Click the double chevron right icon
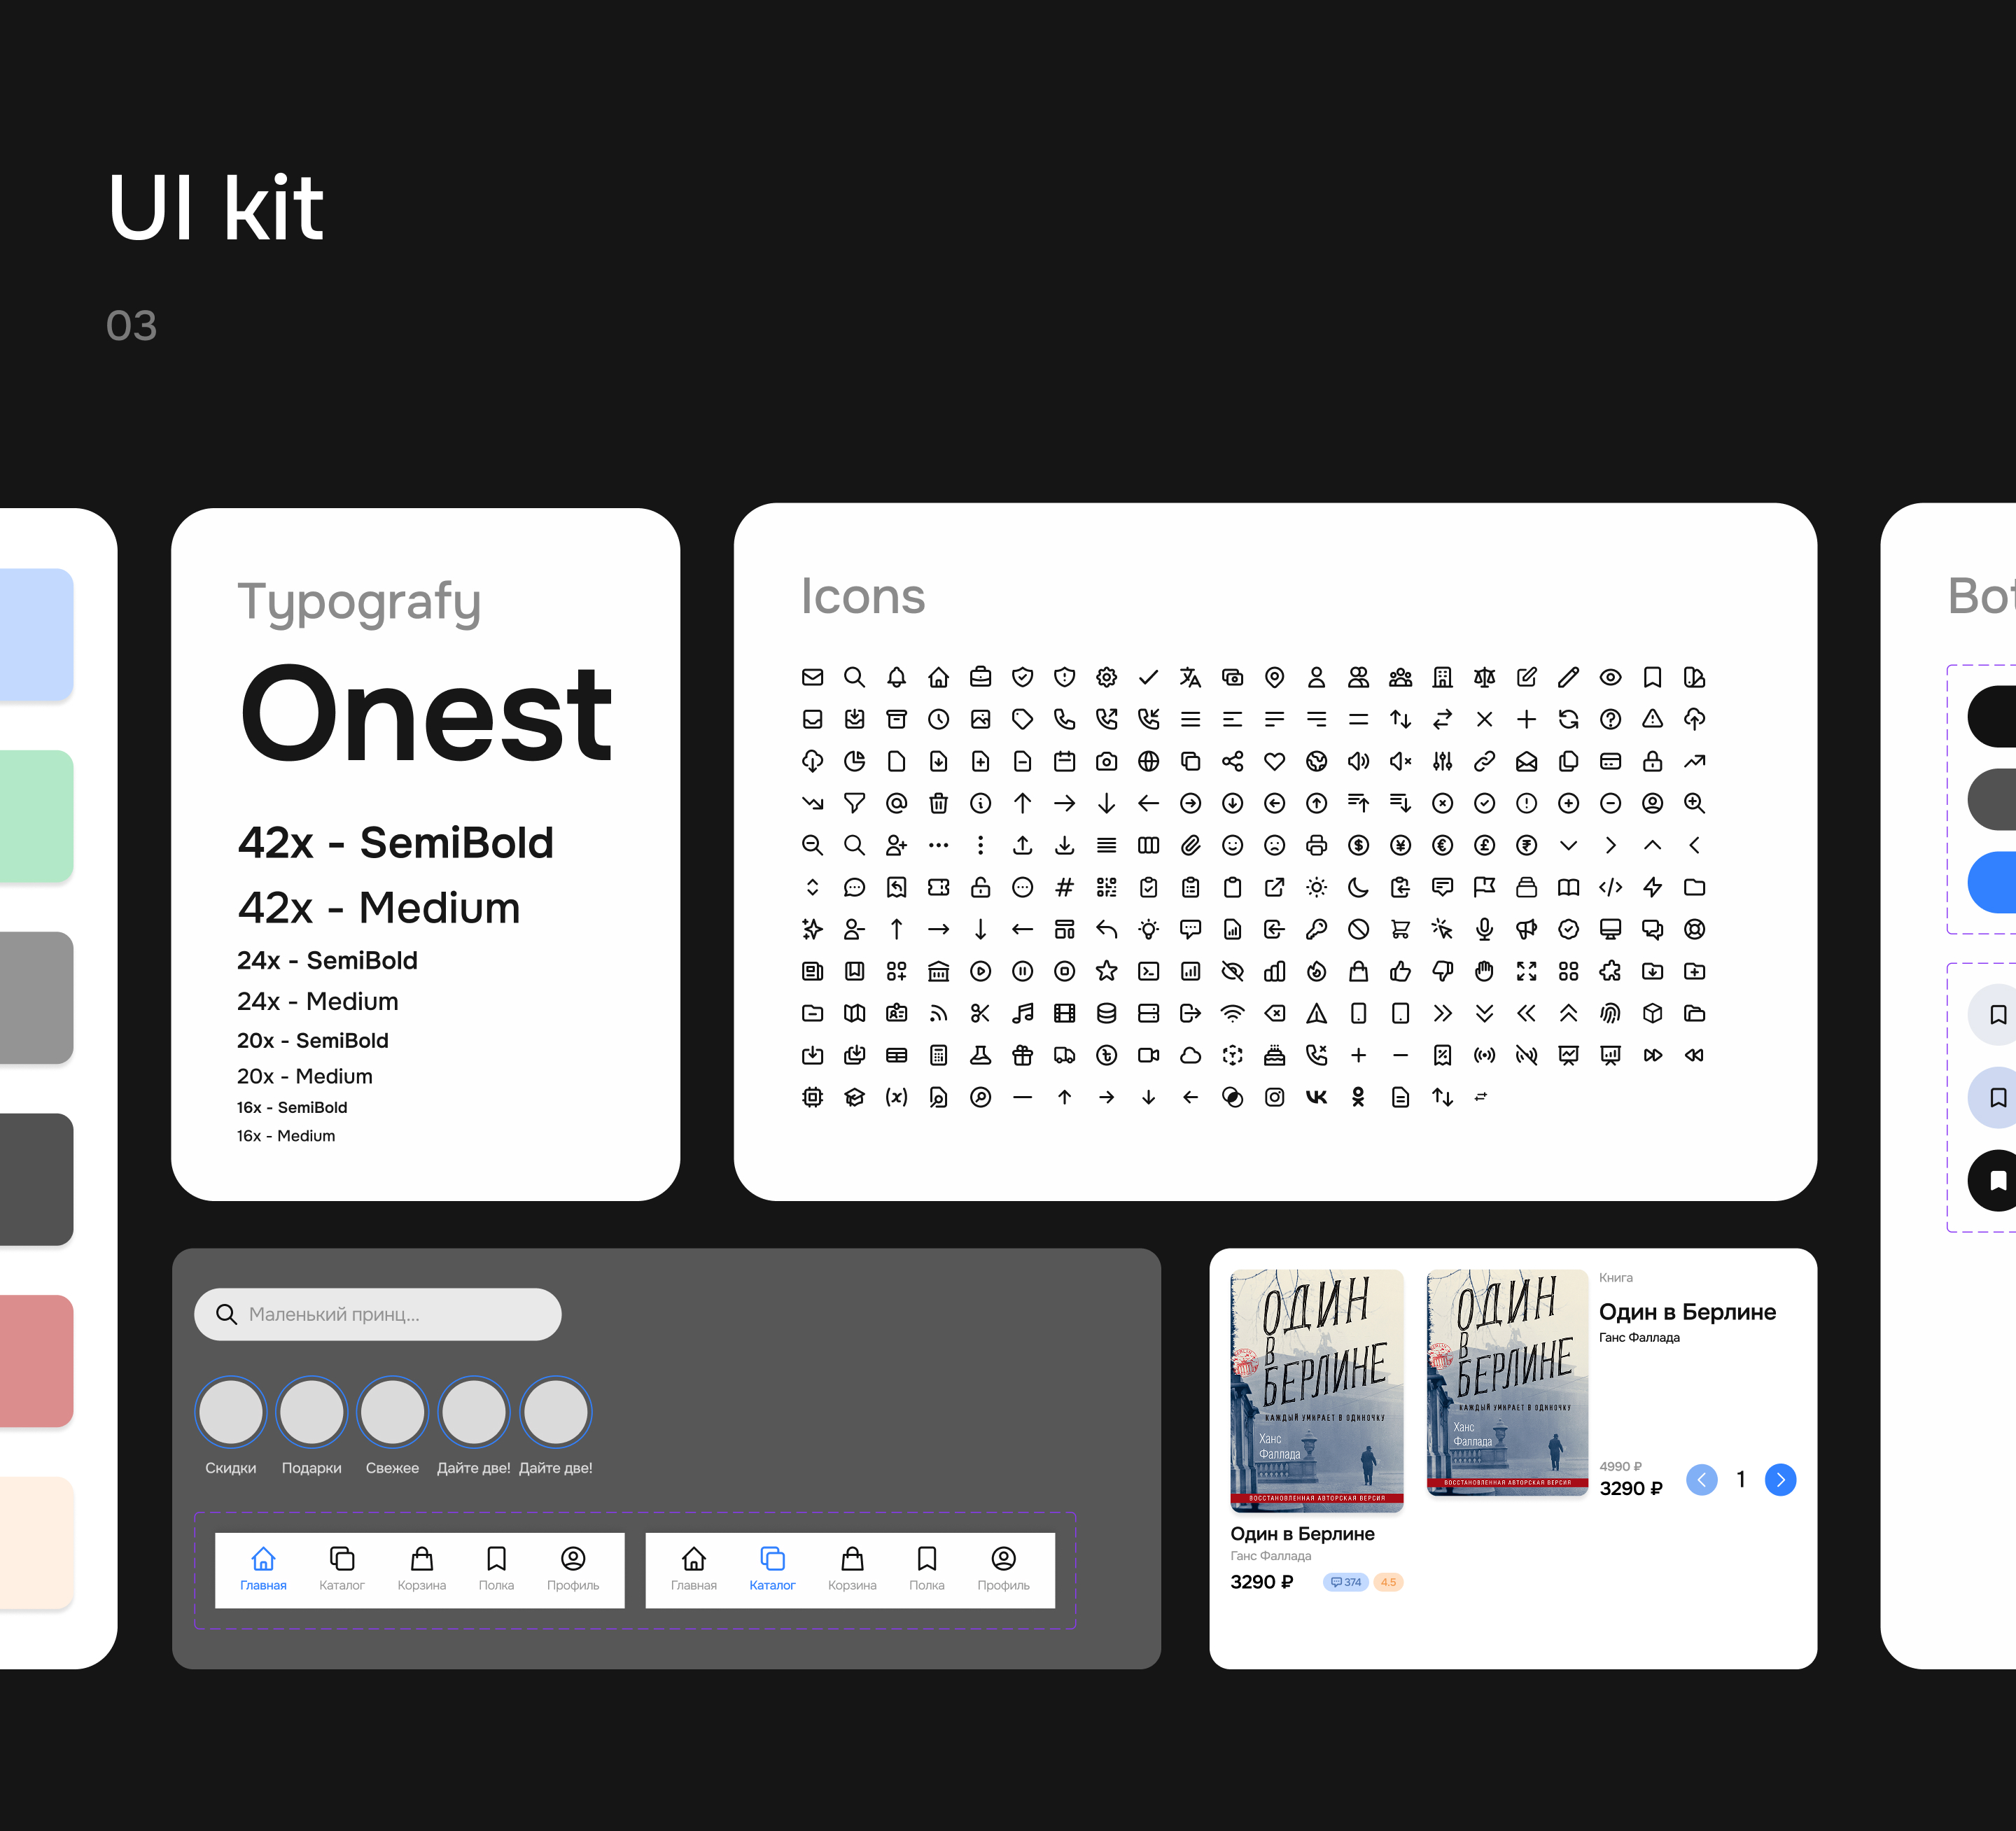 pyautogui.click(x=1442, y=1013)
